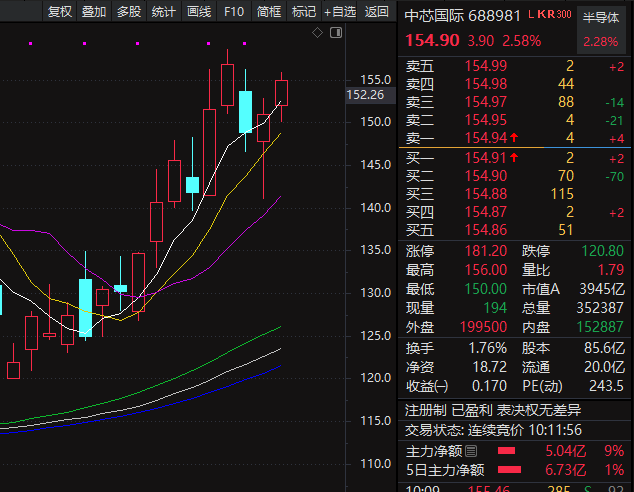Click 外盘 value 199500

point(483,327)
